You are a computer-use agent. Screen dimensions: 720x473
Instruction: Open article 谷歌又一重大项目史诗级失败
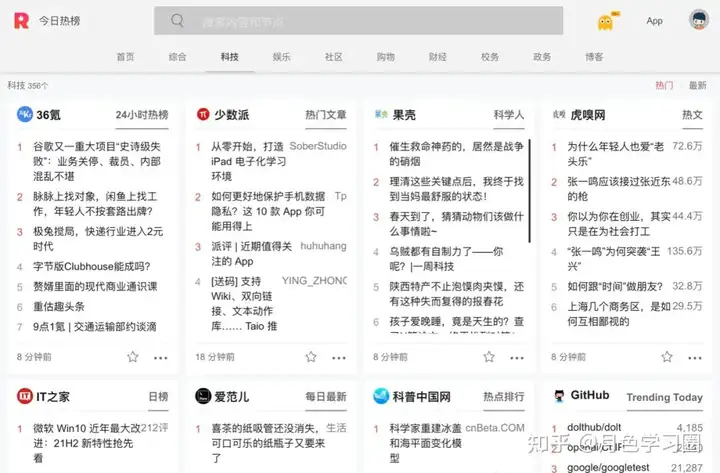click(97, 161)
